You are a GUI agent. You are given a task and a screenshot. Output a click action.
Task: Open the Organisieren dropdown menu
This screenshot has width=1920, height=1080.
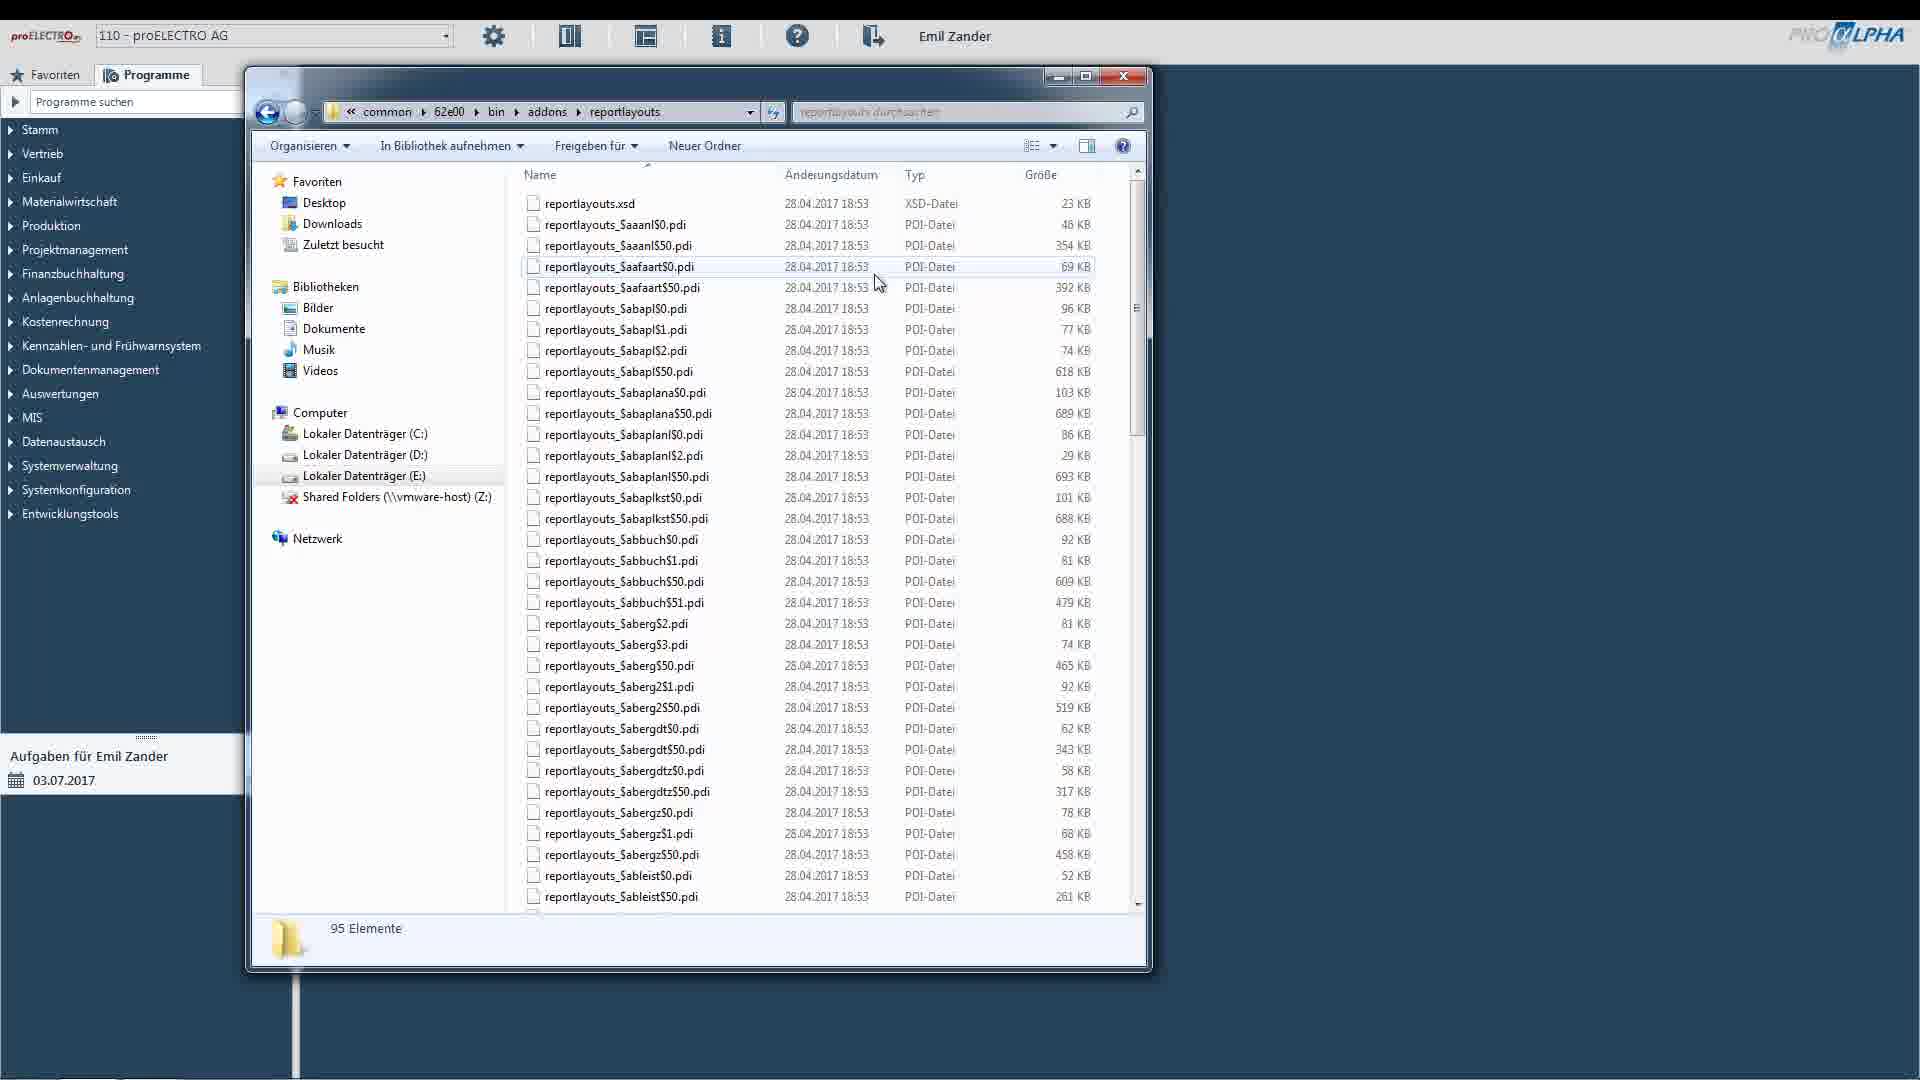tap(310, 146)
